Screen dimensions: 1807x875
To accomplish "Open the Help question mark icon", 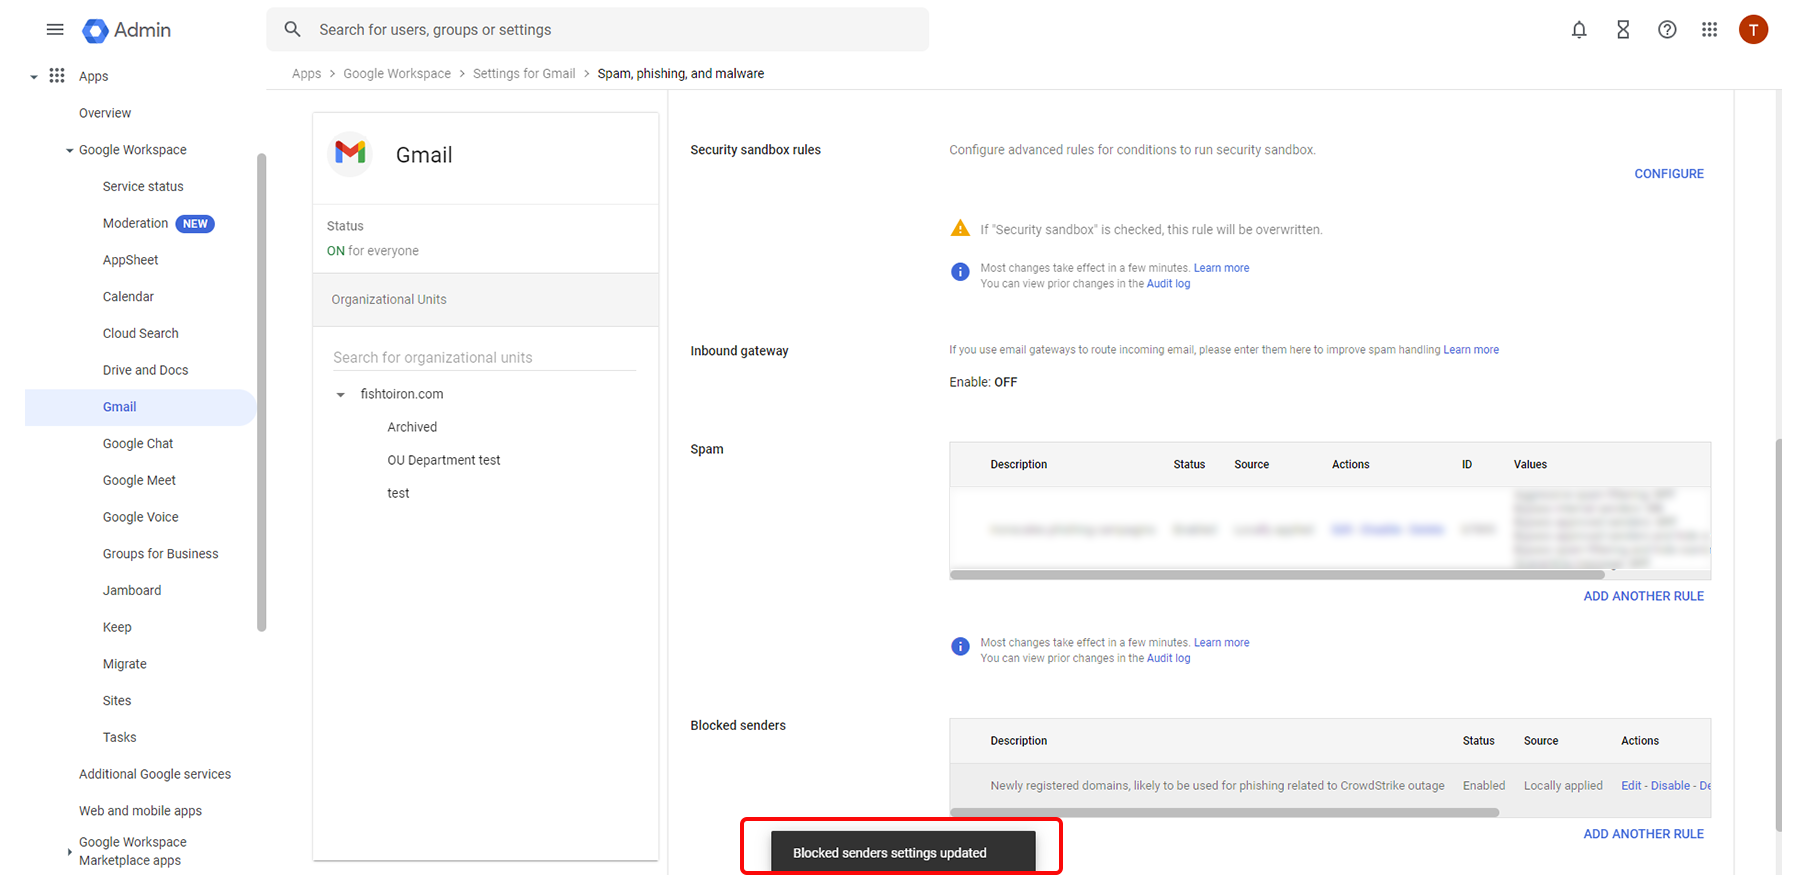I will click(x=1667, y=30).
